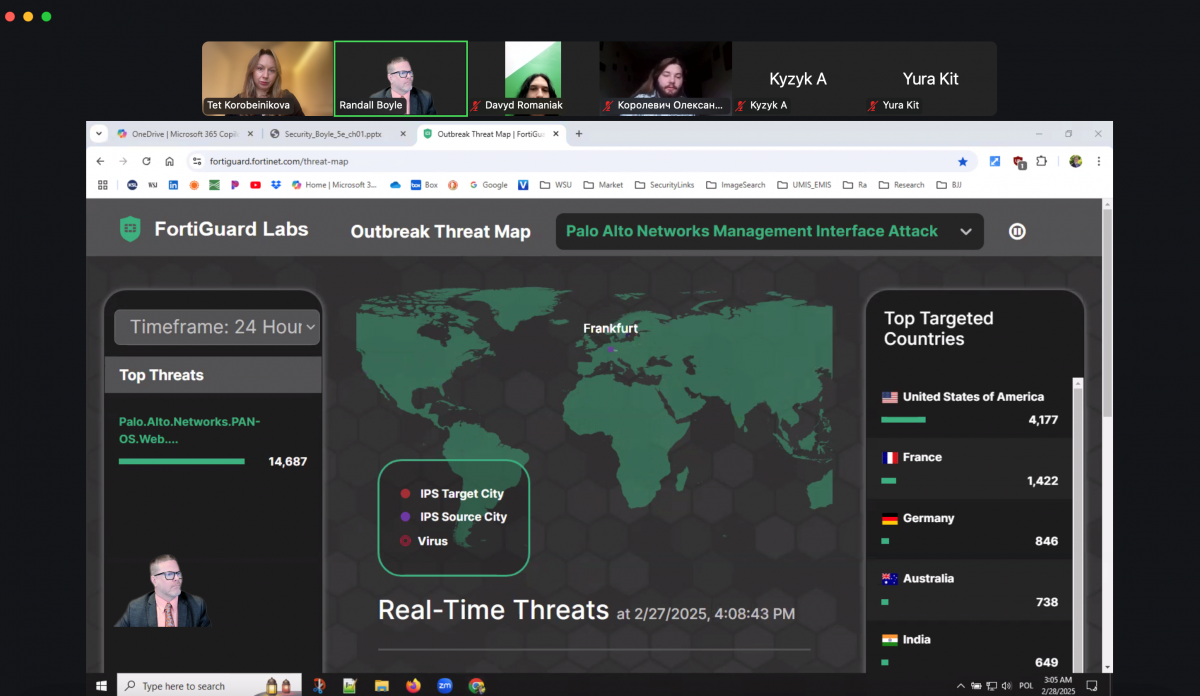Click the IPS Target City legend entry
The width and height of the screenshot is (1200, 696).
(x=452, y=494)
